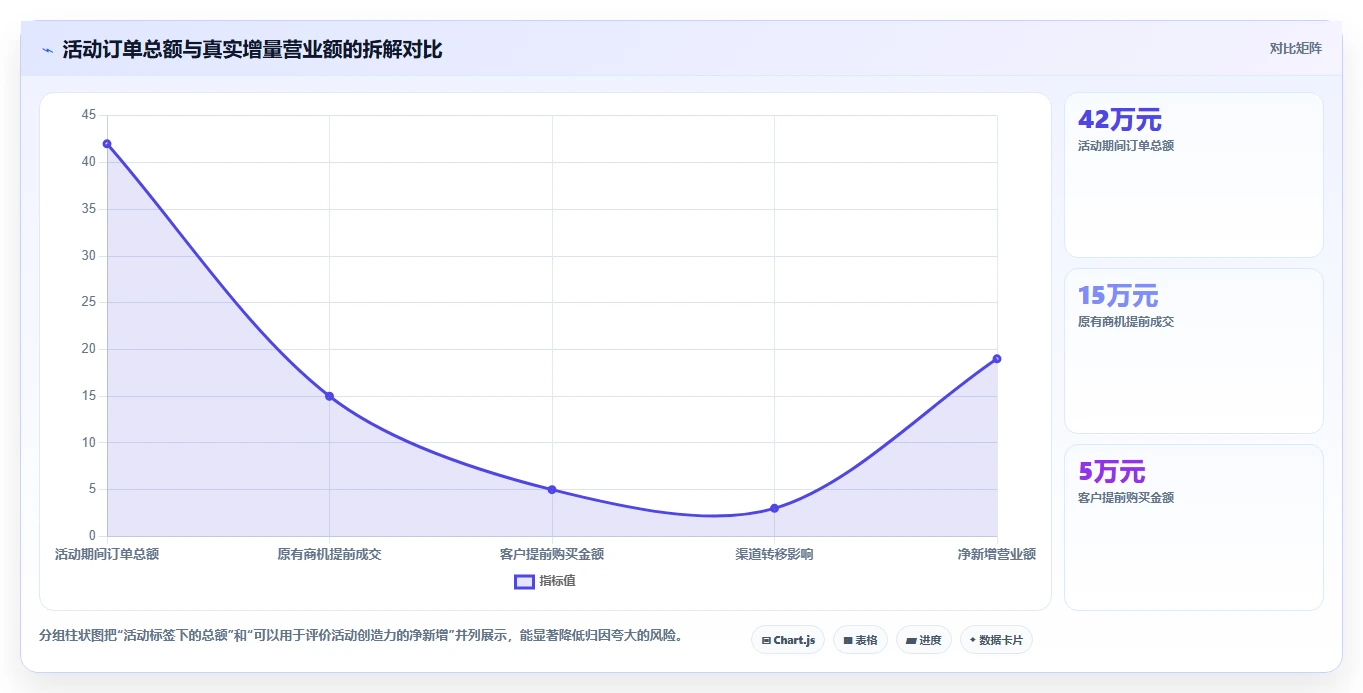Click the 42万元 value card
The height and width of the screenshot is (693, 1363).
(x=1194, y=175)
